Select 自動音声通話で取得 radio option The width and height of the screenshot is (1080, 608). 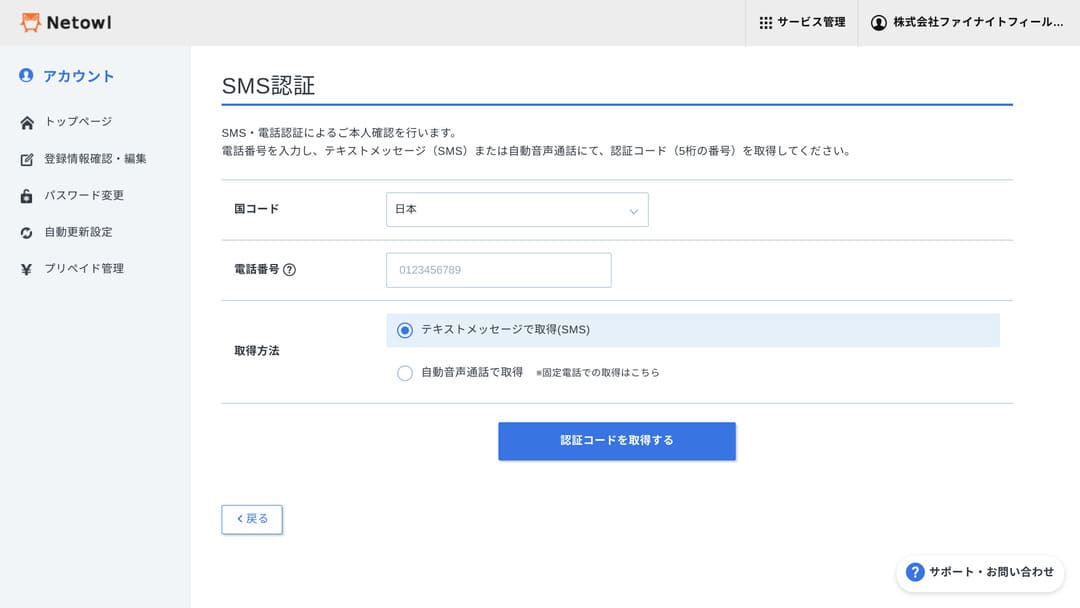[405, 373]
